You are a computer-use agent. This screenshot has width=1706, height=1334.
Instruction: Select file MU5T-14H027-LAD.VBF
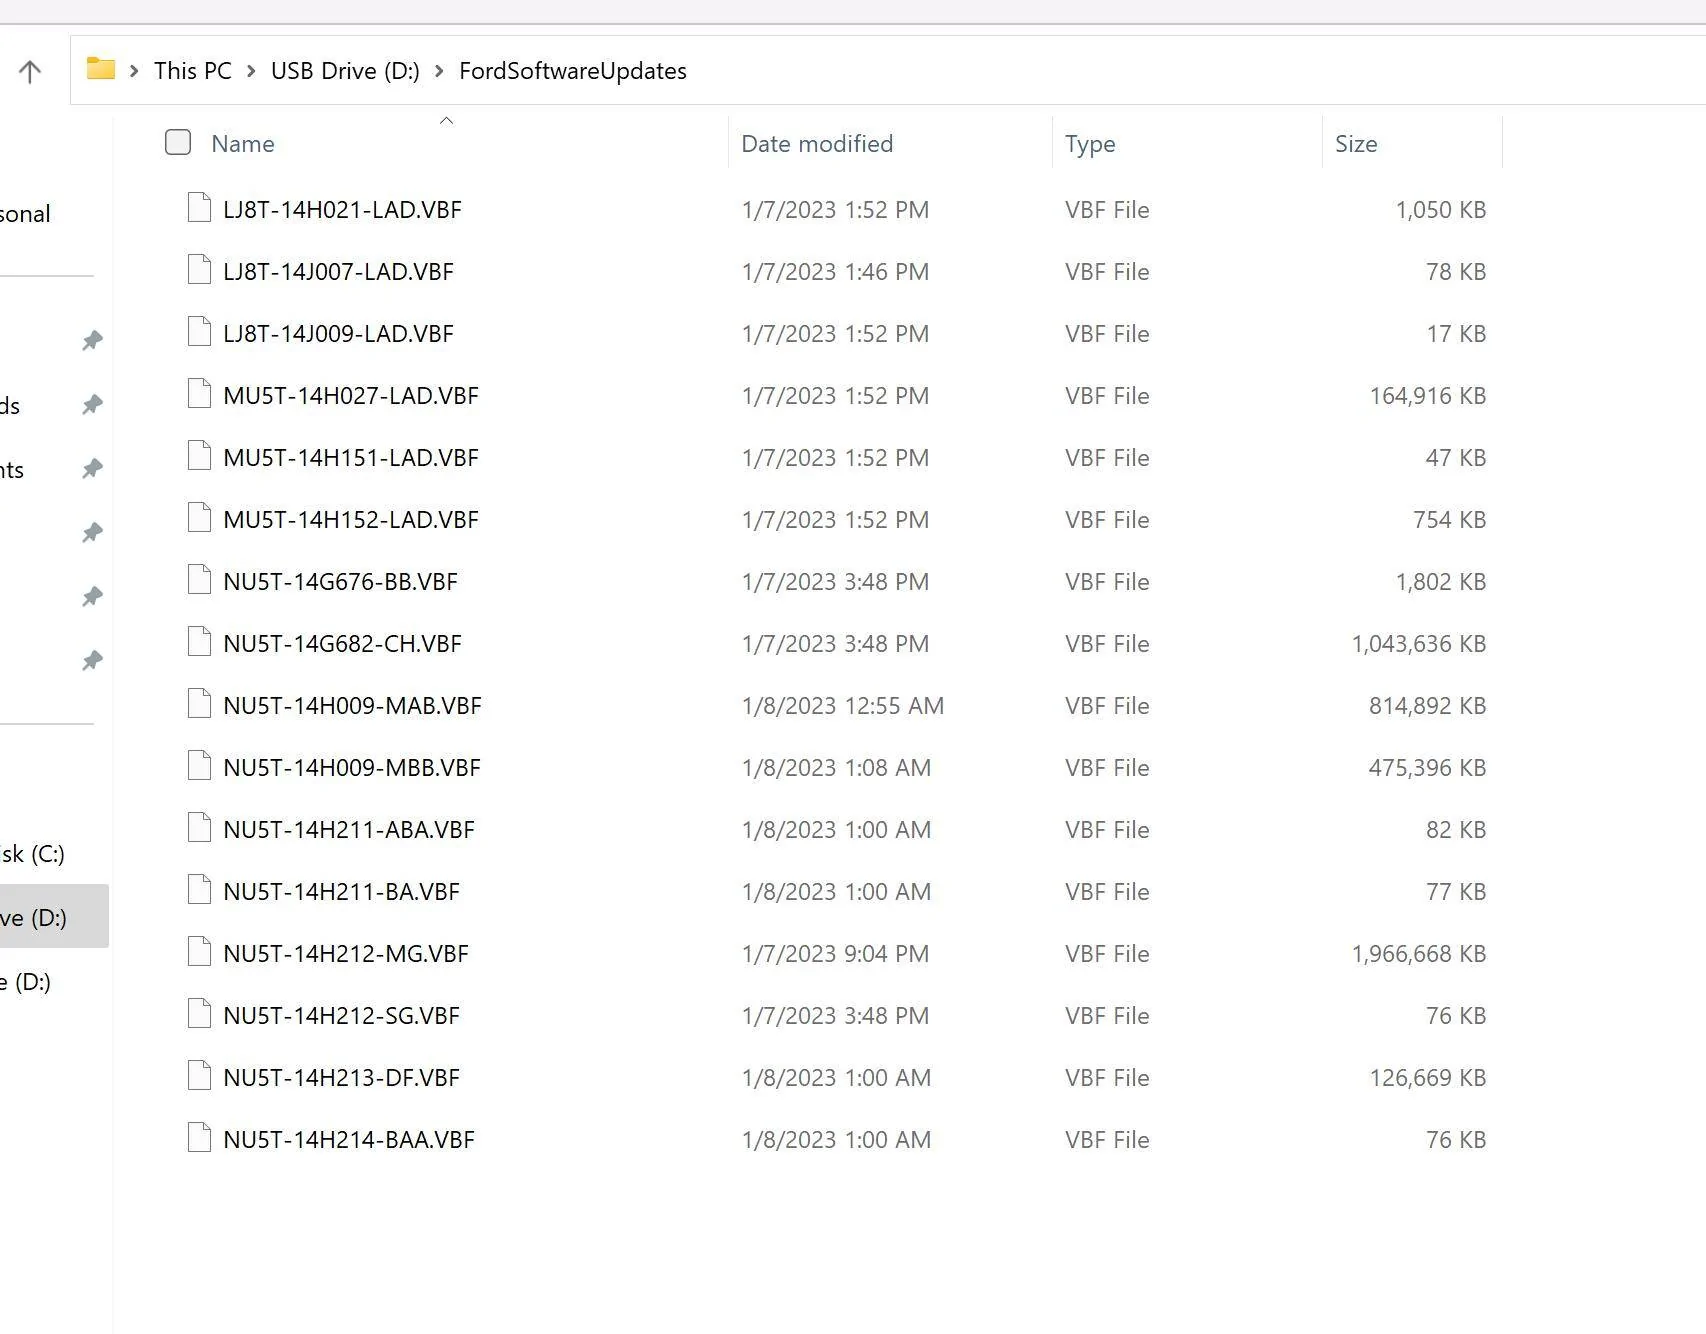[351, 396]
